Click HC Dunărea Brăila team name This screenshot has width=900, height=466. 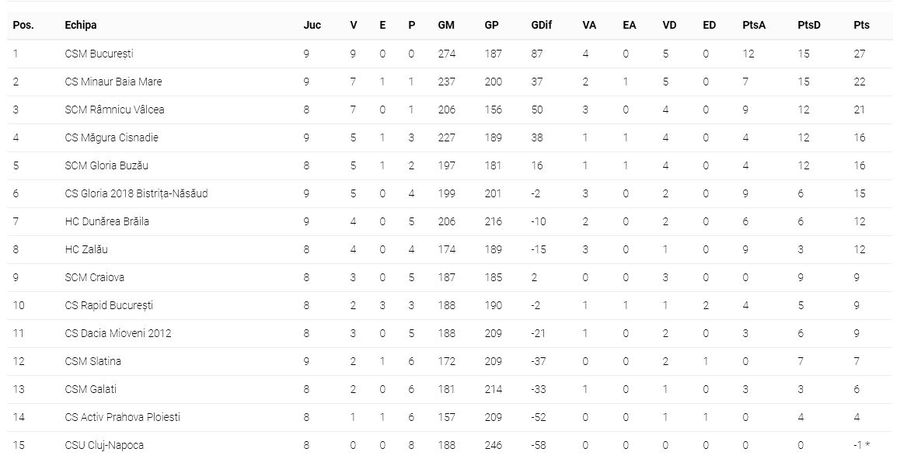(x=107, y=222)
